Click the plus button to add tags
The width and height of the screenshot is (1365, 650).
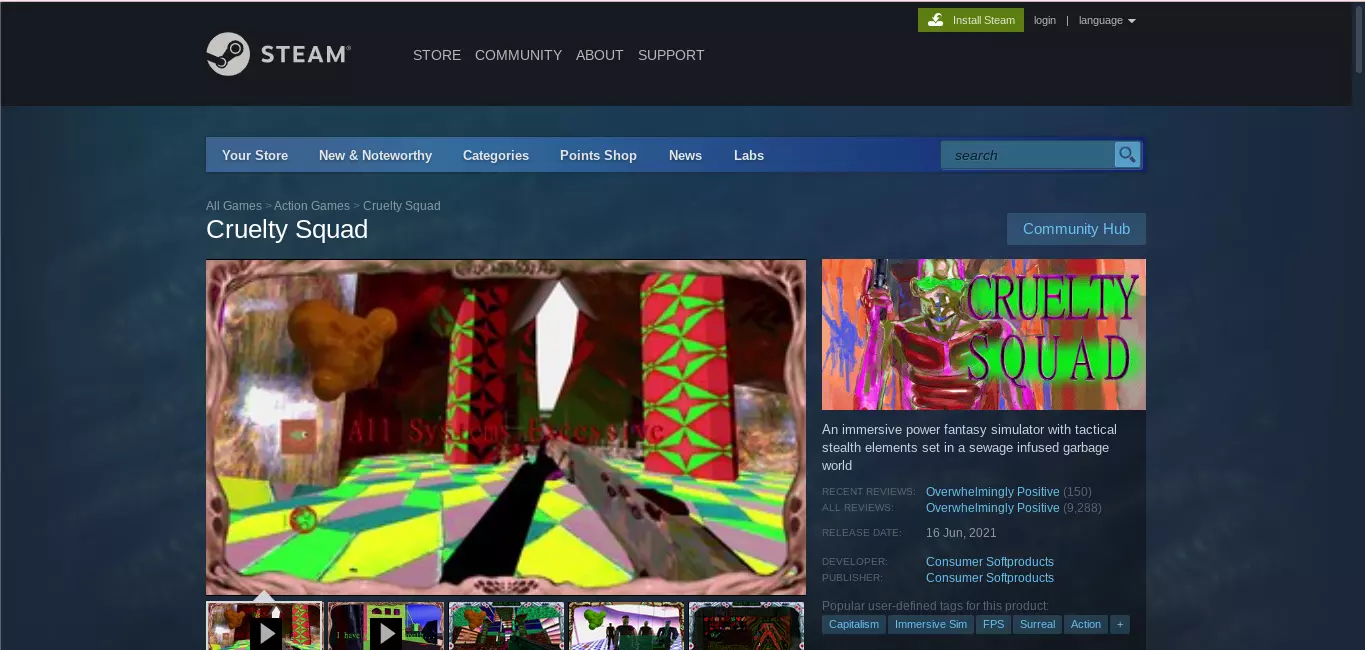[1120, 624]
